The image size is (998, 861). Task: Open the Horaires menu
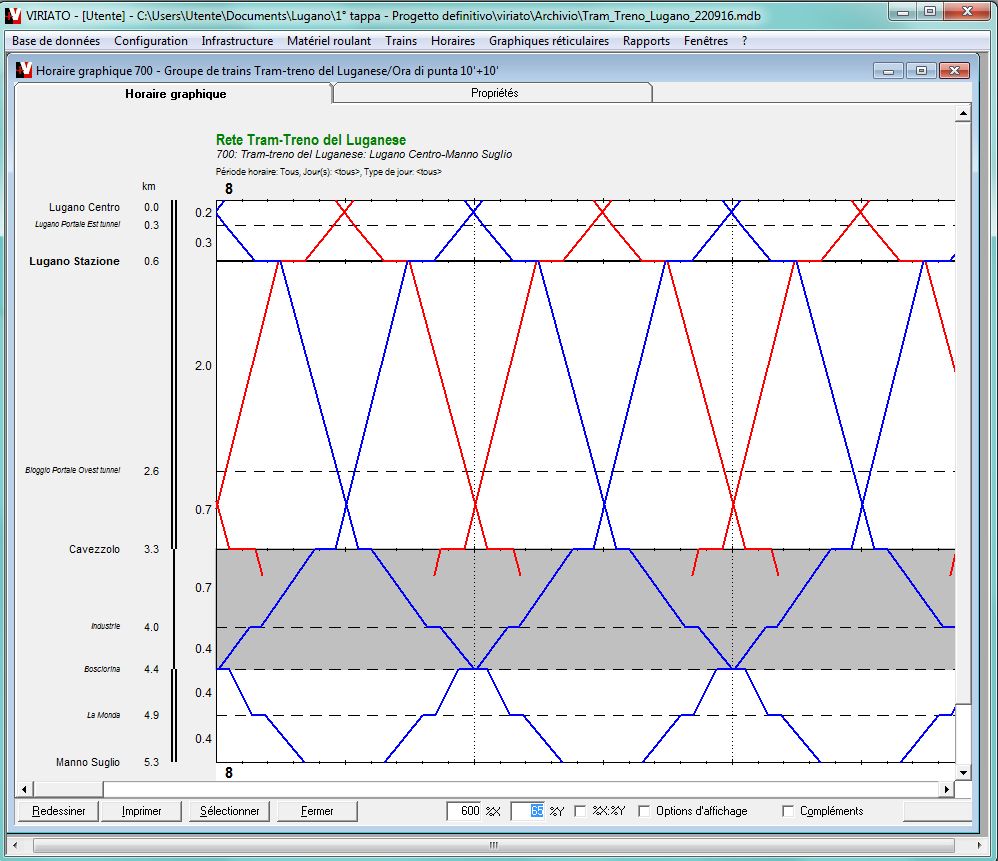pyautogui.click(x=453, y=41)
